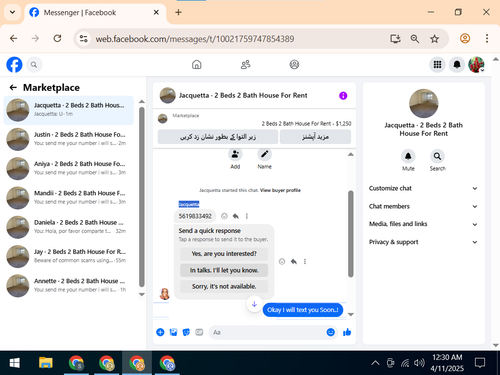This screenshot has width=500, height=375.
Task: Open conversation information purple icon
Action: click(x=343, y=96)
